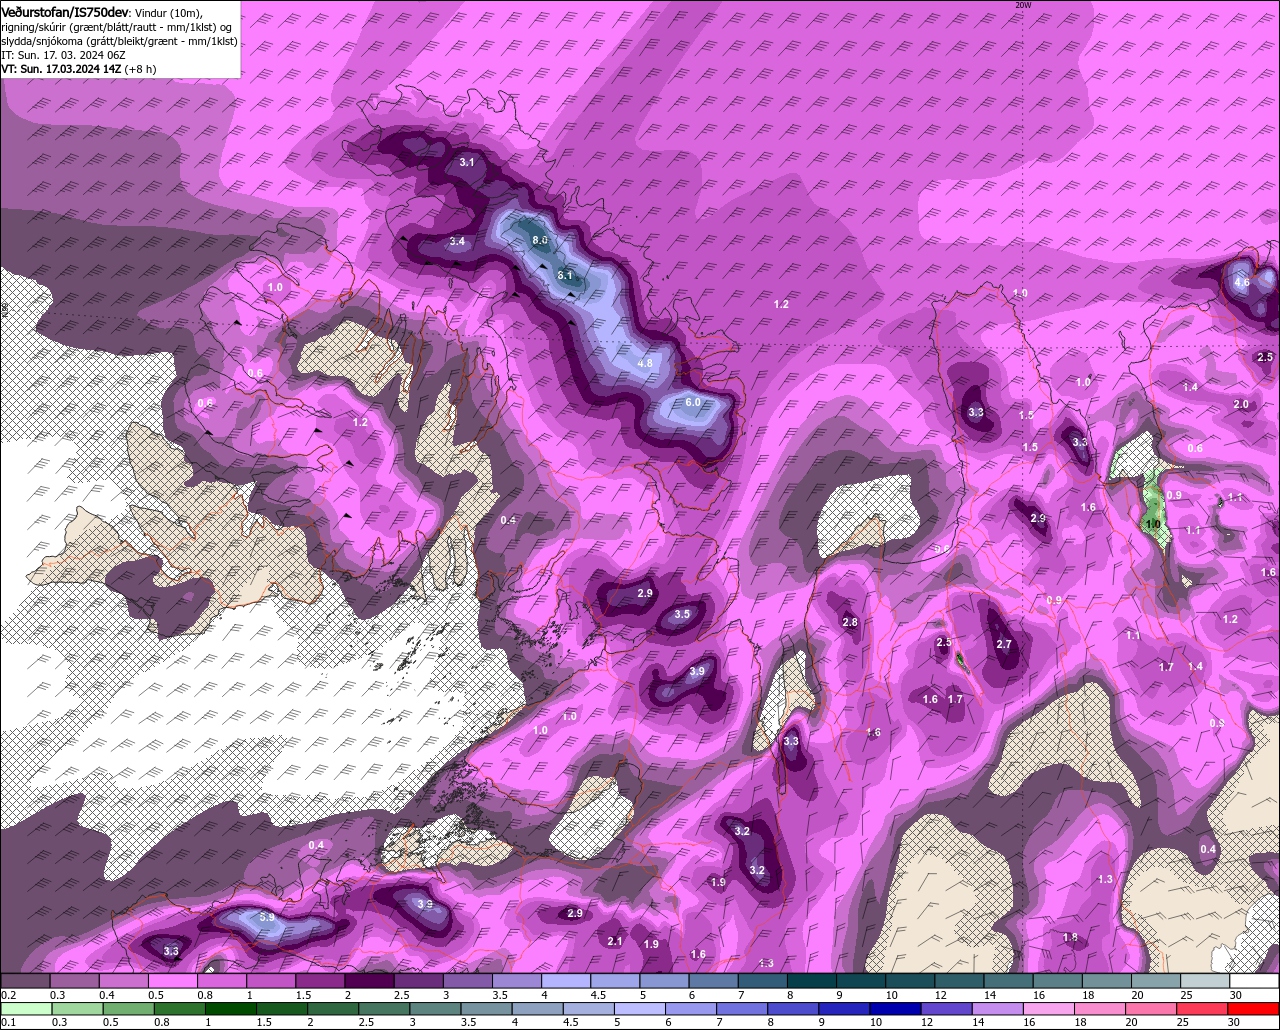Click the 3.5 value label on map
The width and height of the screenshot is (1280, 1030).
click(682, 614)
